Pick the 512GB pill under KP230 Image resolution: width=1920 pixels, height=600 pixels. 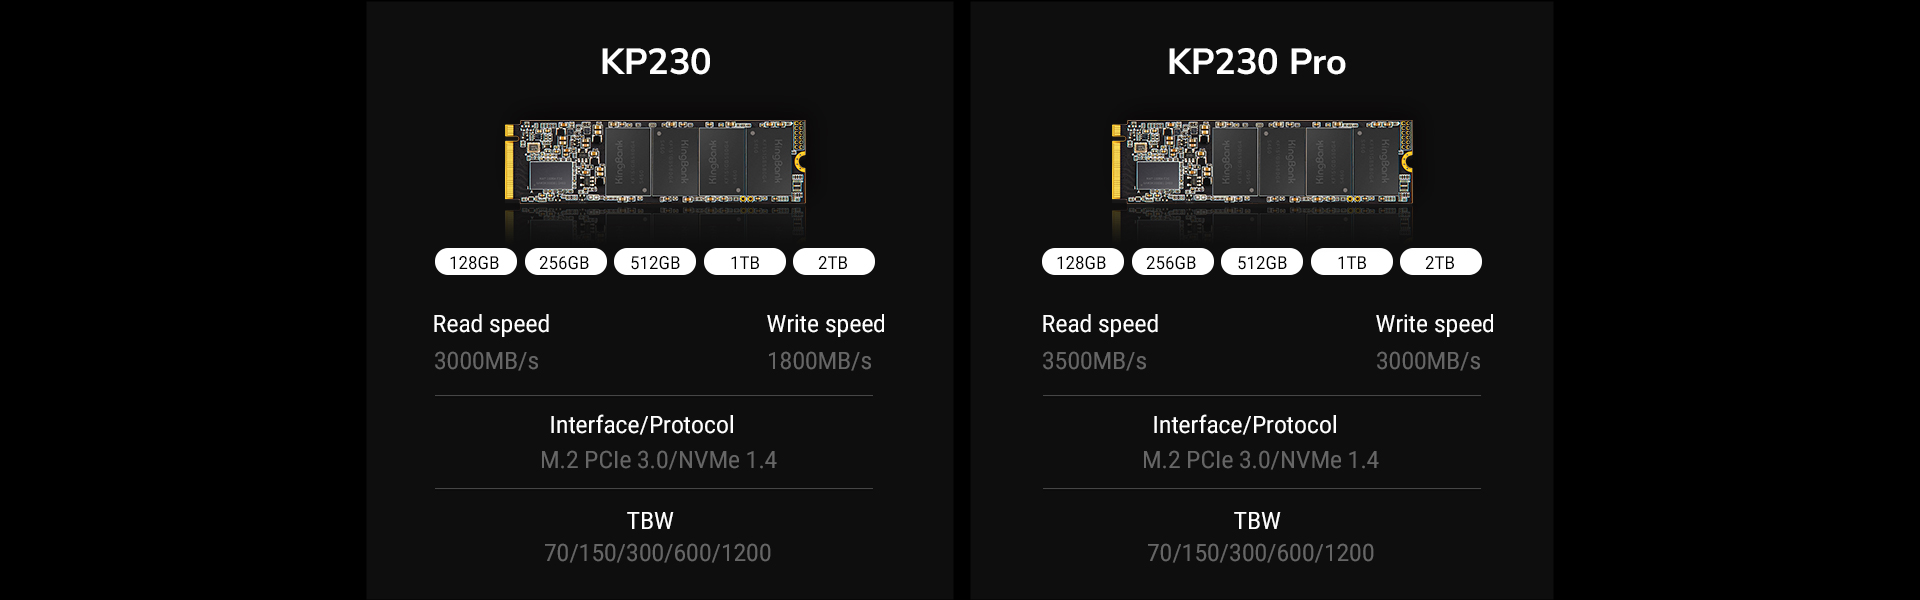click(x=655, y=262)
